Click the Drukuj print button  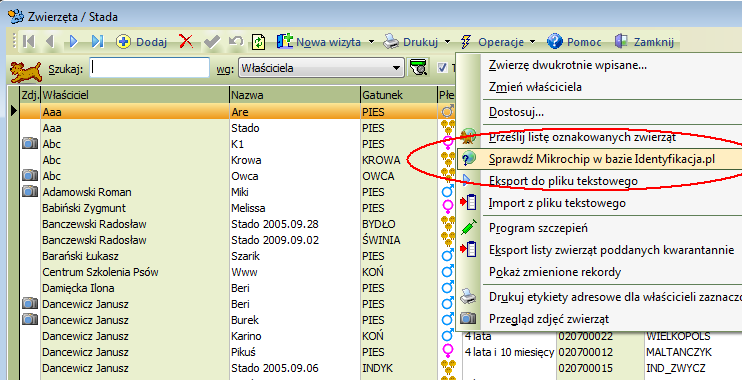coord(411,42)
